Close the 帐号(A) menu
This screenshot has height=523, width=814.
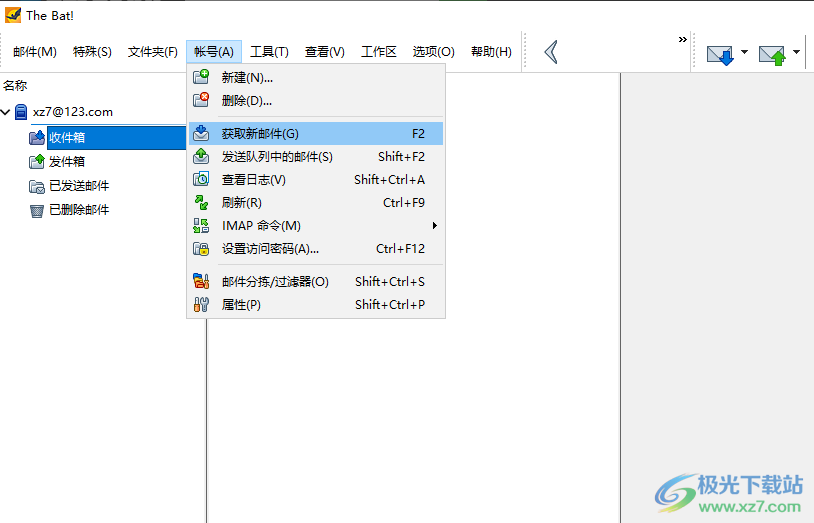click(x=214, y=52)
